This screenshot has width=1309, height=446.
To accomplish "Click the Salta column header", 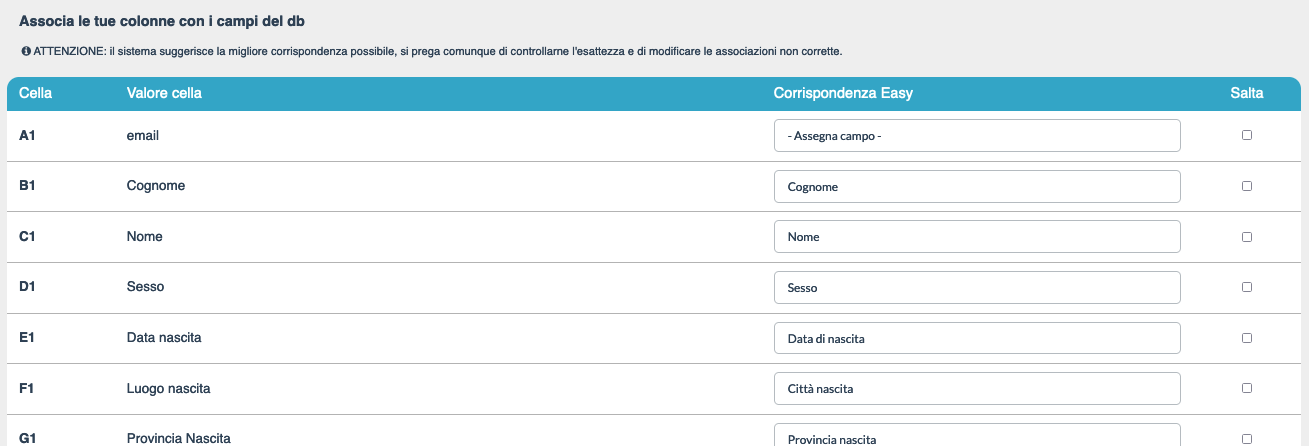I will pos(1247,94).
